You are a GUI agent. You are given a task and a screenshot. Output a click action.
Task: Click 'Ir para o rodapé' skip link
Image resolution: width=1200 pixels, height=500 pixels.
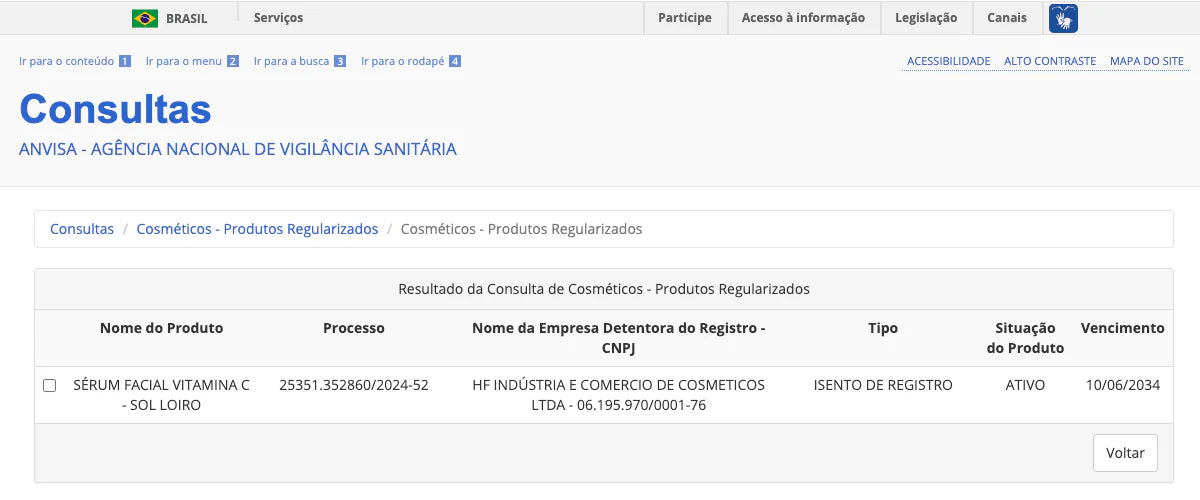click(402, 62)
